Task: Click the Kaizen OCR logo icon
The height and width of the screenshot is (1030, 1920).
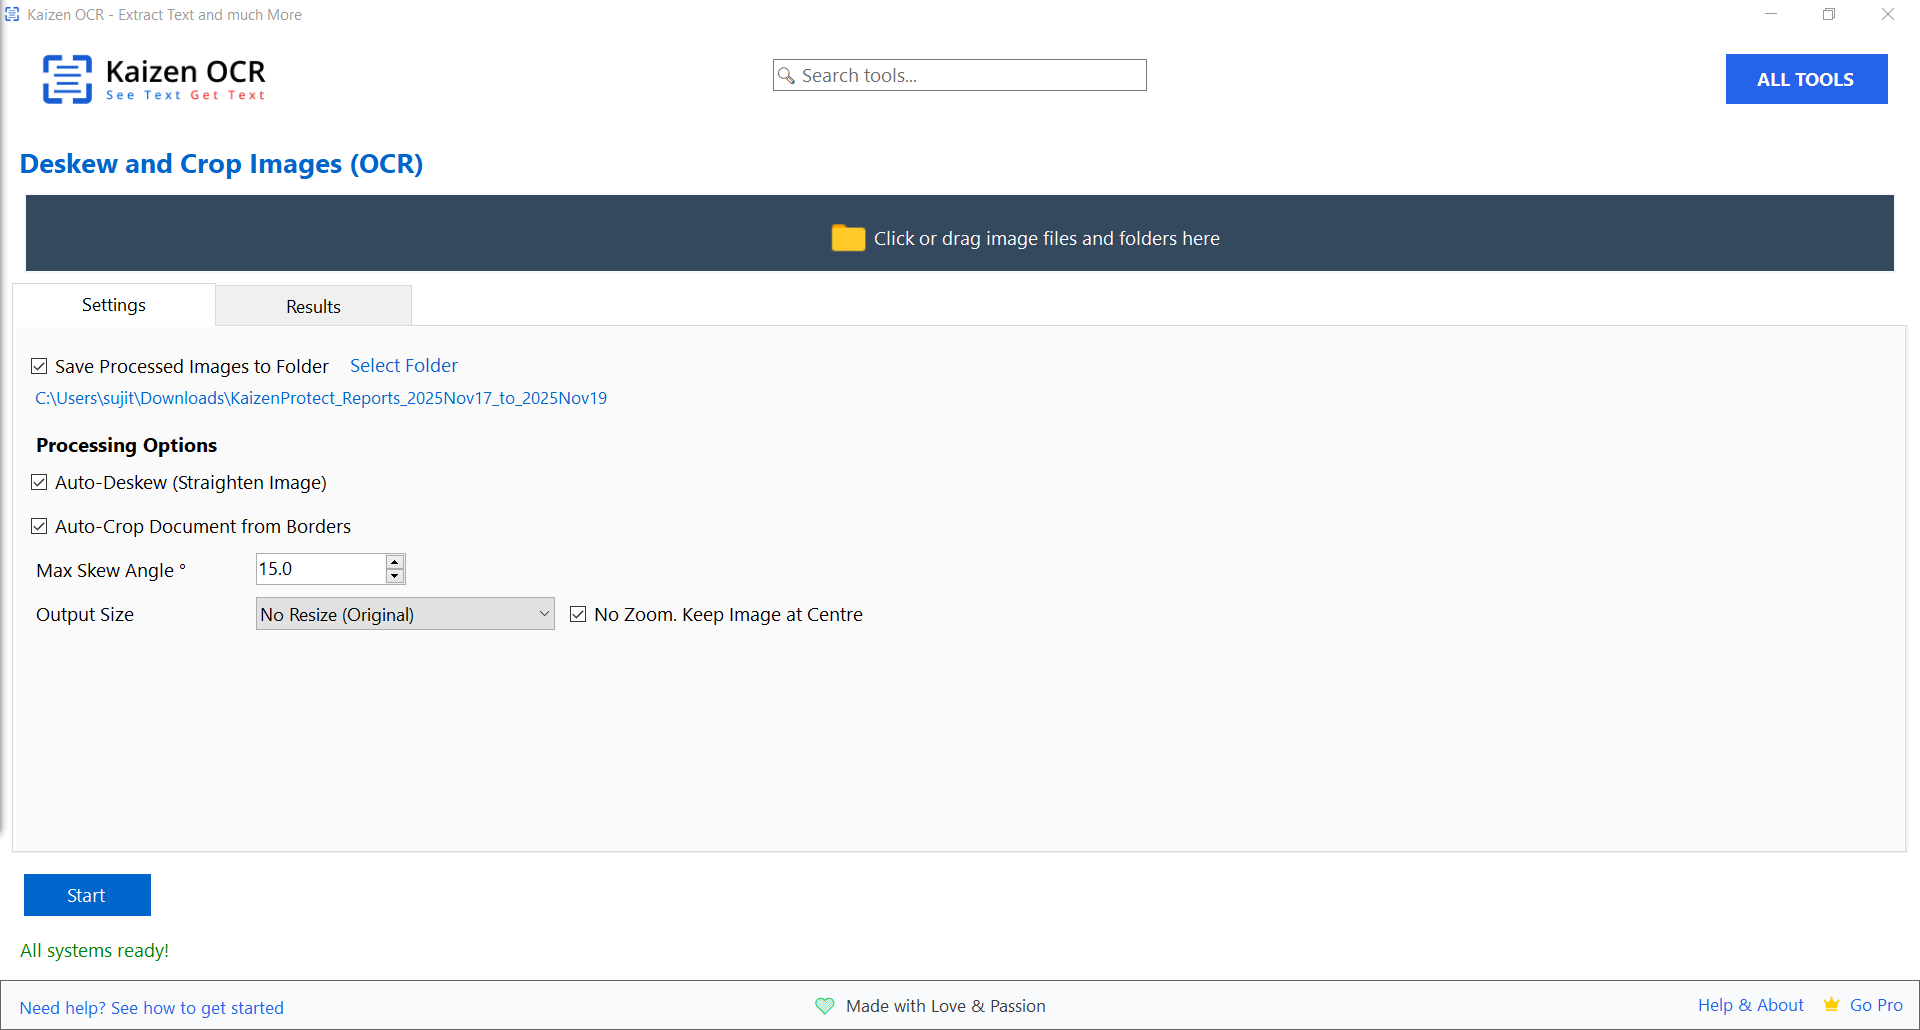Action: (67, 79)
